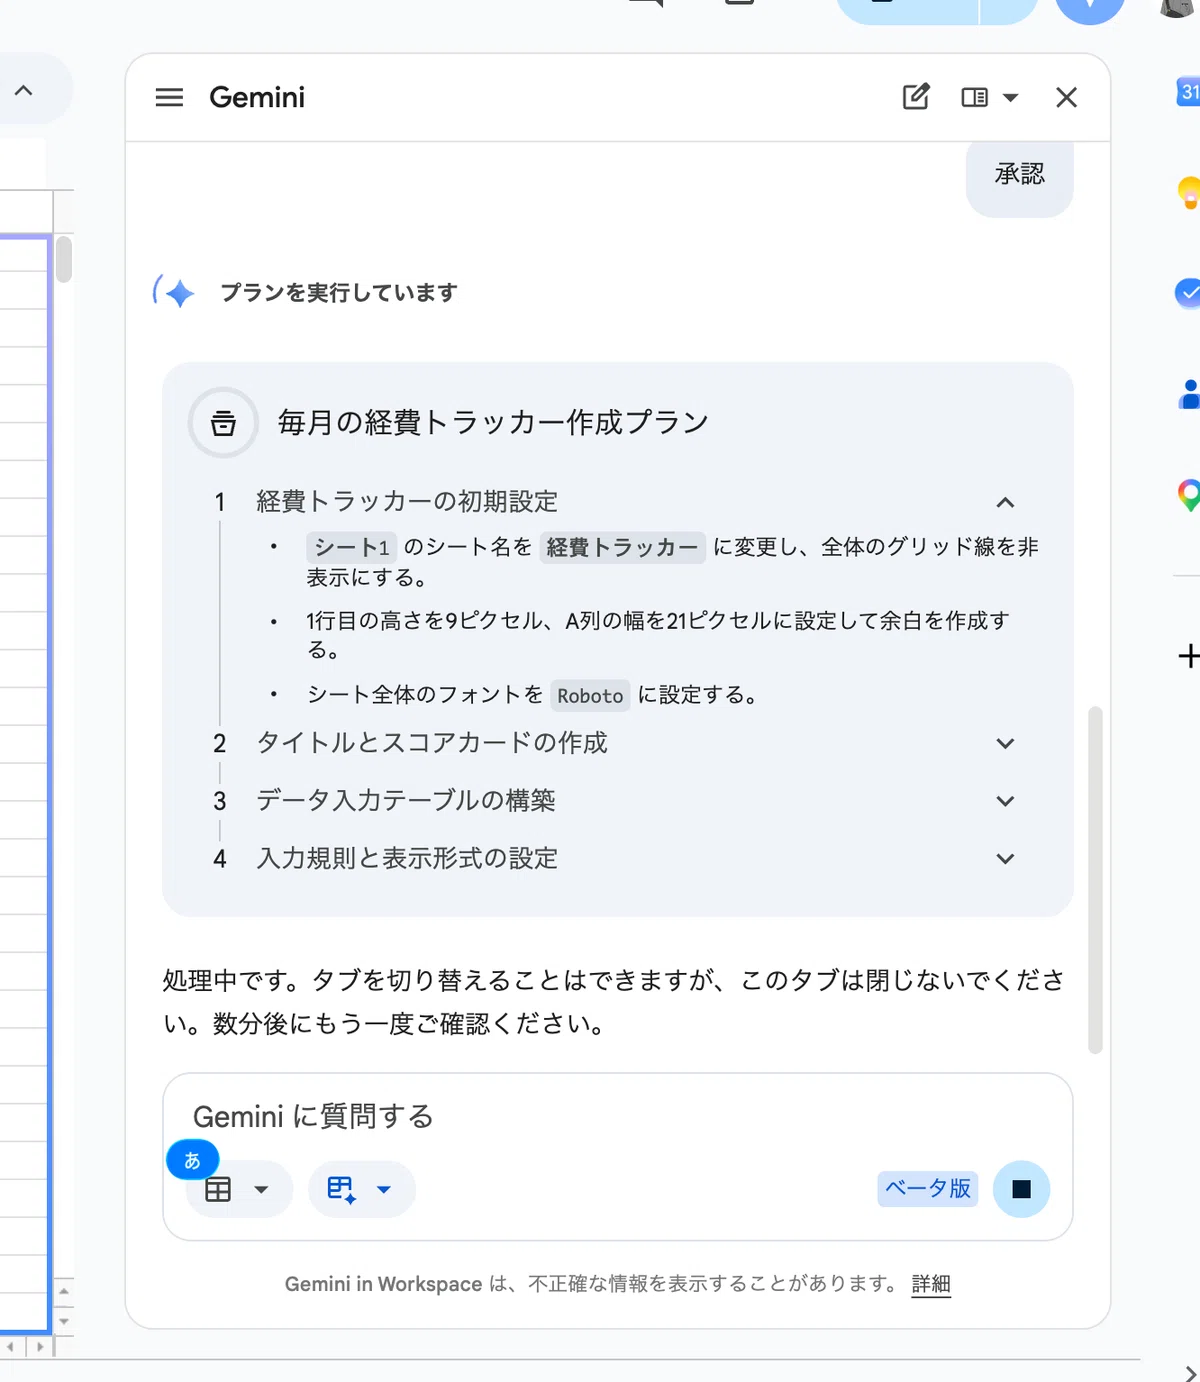Open the sparkle table tool dropdown arrow
The height and width of the screenshot is (1382, 1200).
383,1190
